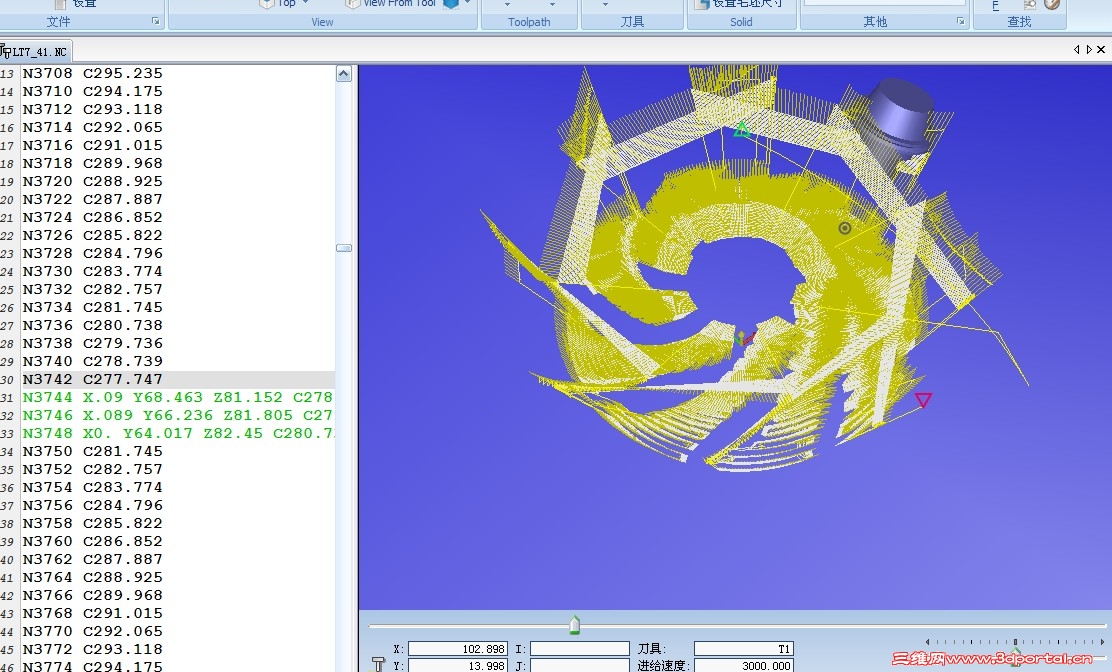Select line N3760 C286.852
Screen dimensions: 1112x672
(92, 542)
